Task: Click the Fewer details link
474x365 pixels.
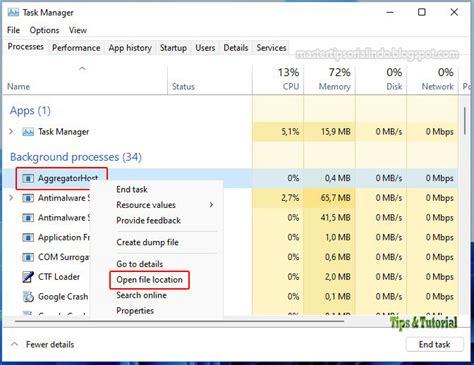Action: [x=50, y=344]
